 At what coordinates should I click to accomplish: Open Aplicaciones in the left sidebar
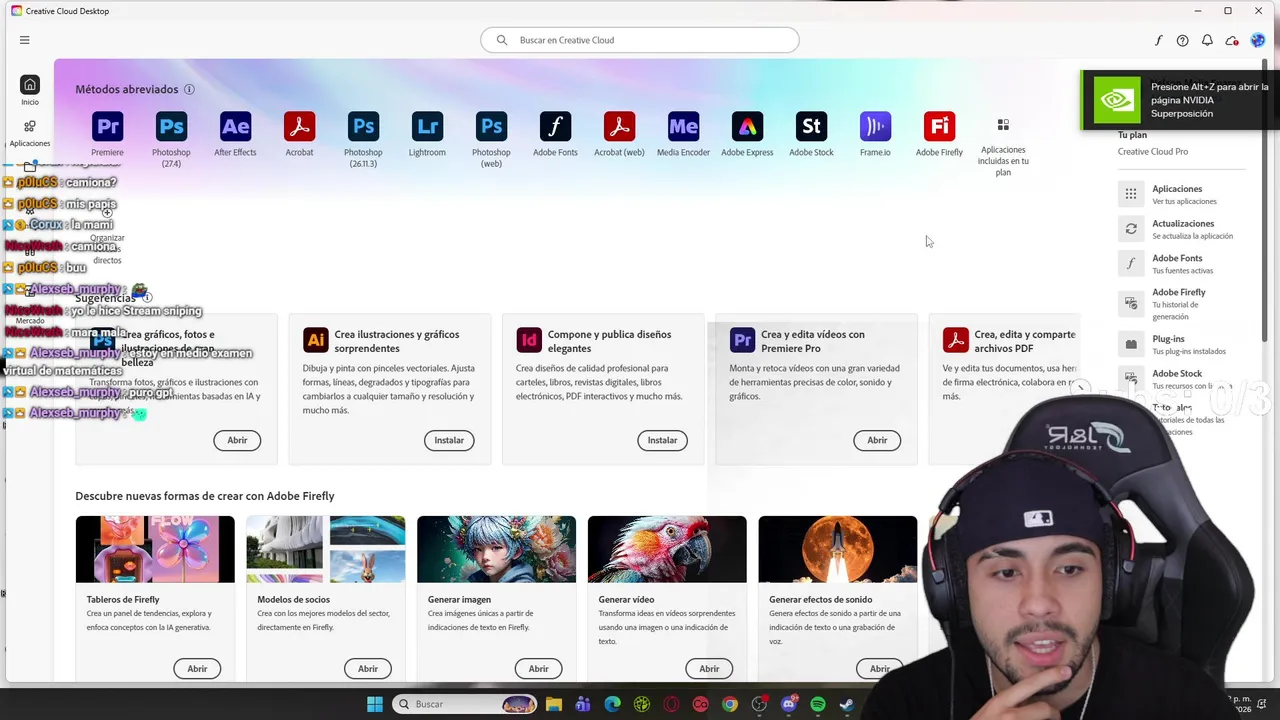pos(30,132)
